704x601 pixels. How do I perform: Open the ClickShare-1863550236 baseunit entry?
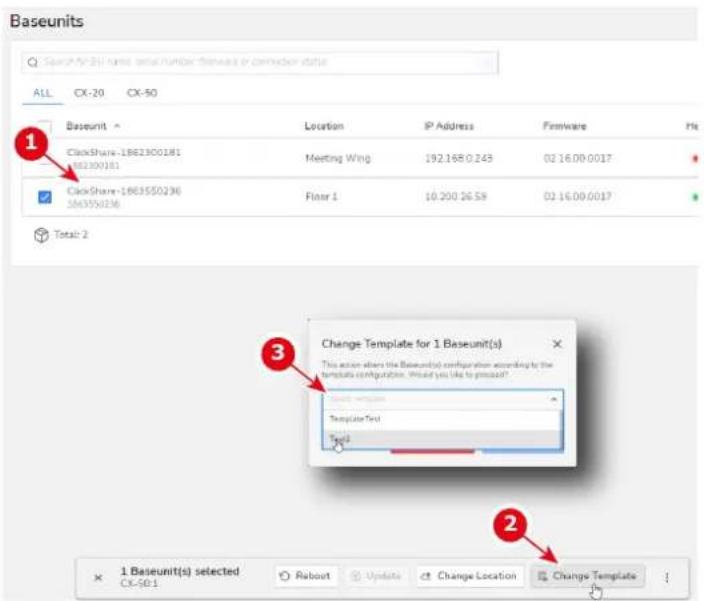123,191
